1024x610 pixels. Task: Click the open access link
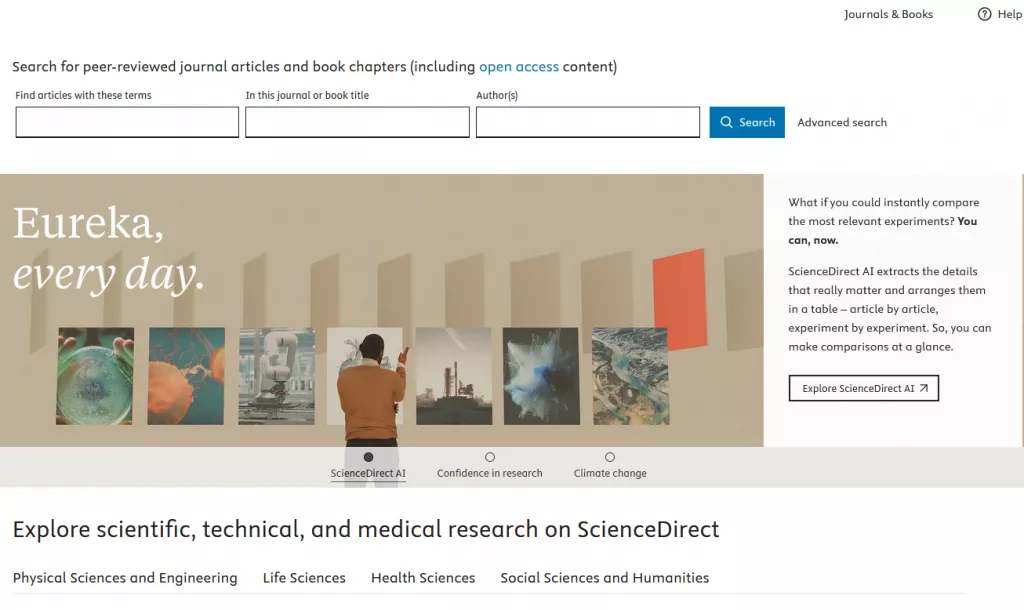[519, 67]
